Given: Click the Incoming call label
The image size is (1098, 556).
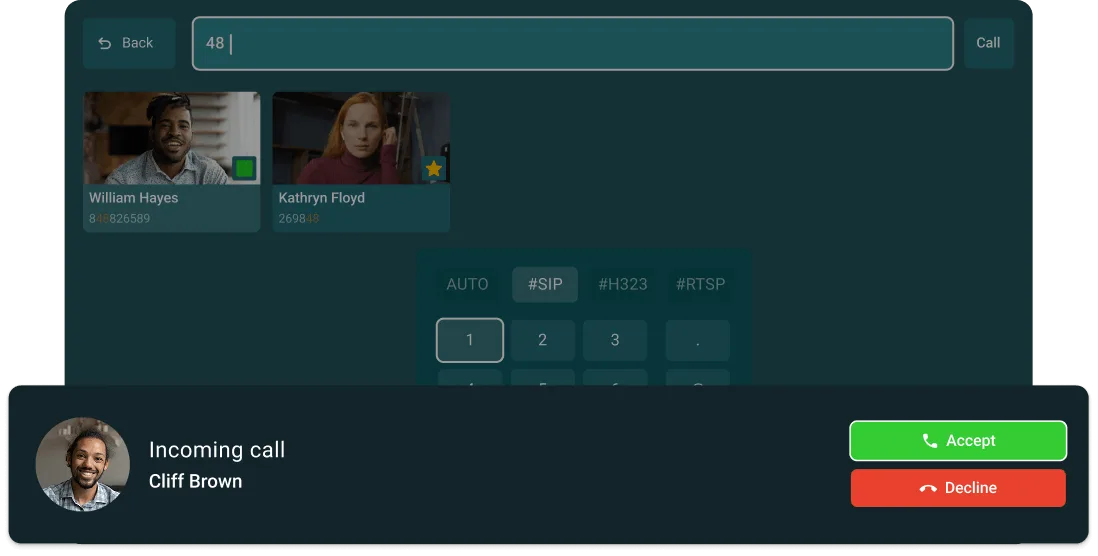Looking at the screenshot, I should (x=217, y=450).
